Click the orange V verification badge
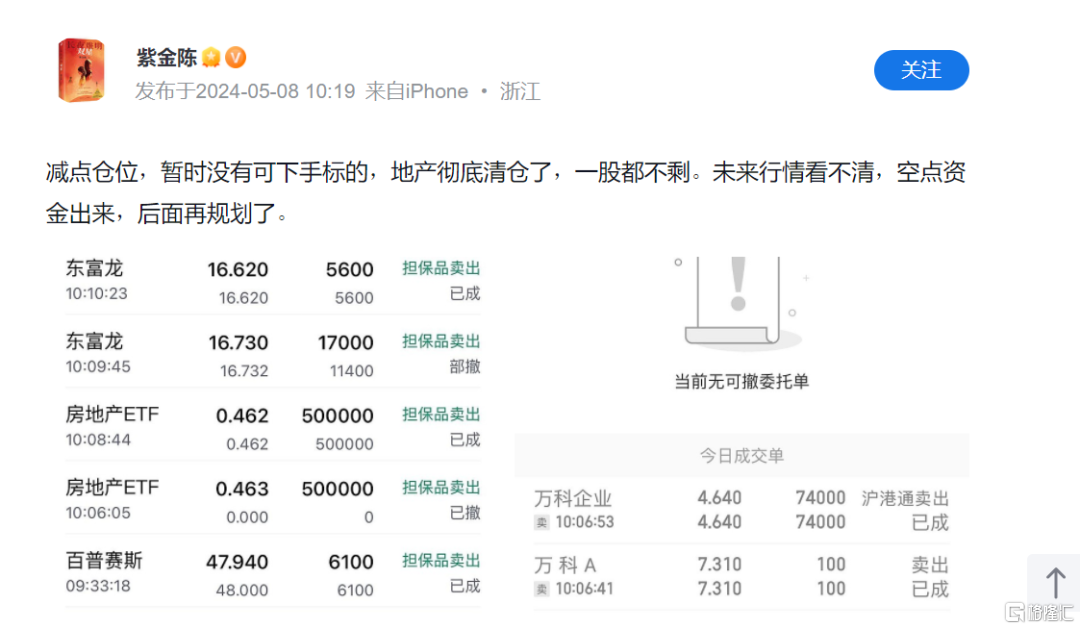 coord(236,58)
